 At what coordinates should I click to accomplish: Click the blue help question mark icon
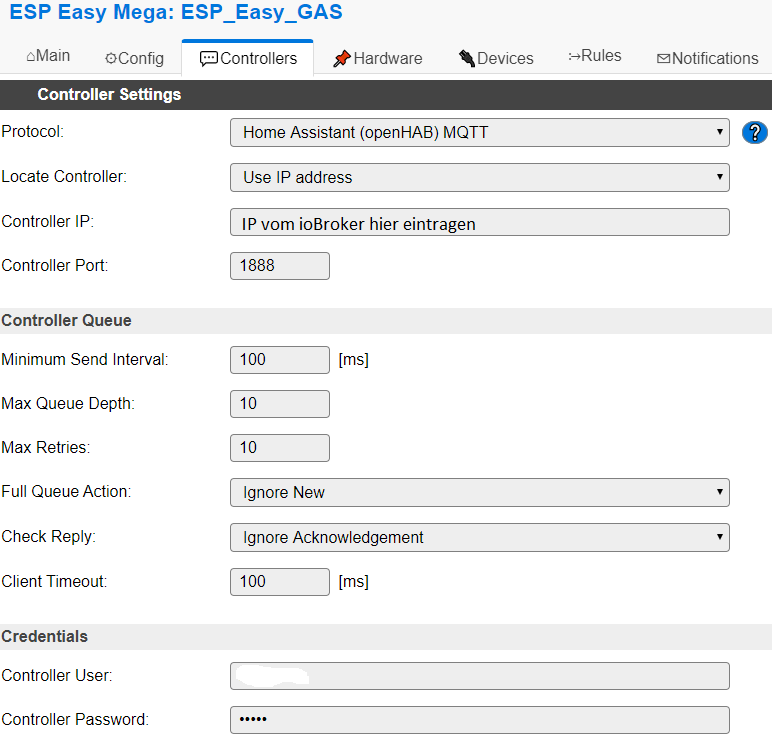pyautogui.click(x=755, y=133)
